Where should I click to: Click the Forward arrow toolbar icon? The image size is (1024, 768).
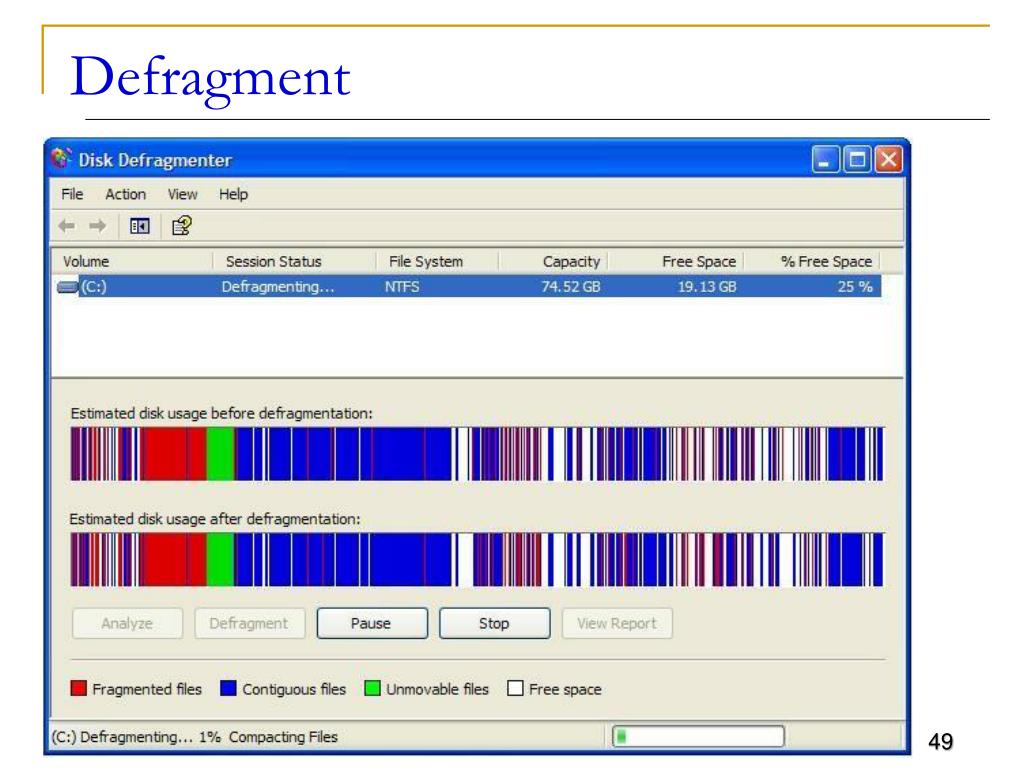[98, 226]
